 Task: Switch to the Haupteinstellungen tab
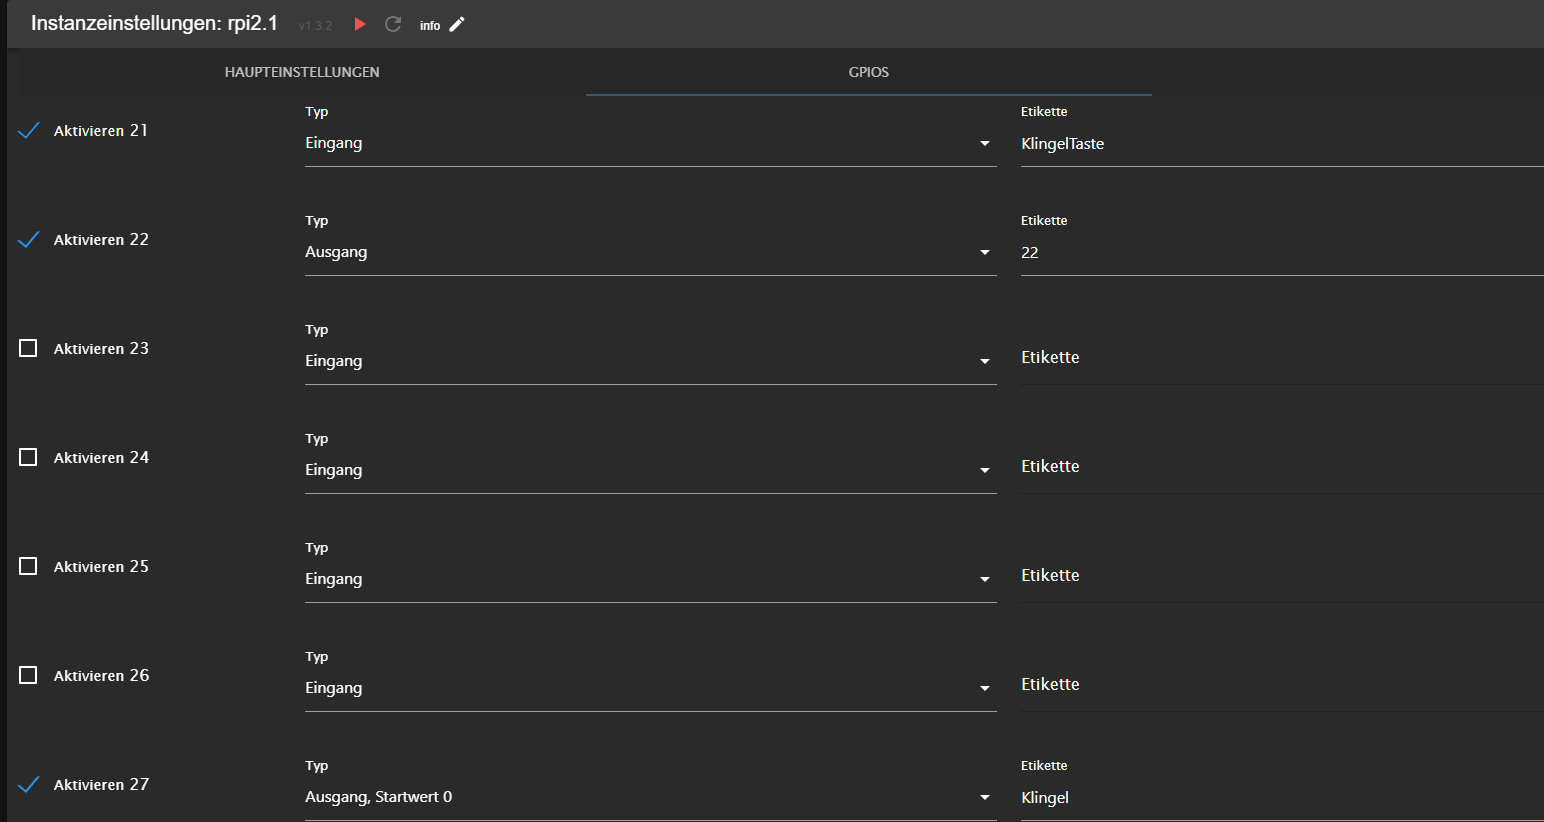pos(302,72)
